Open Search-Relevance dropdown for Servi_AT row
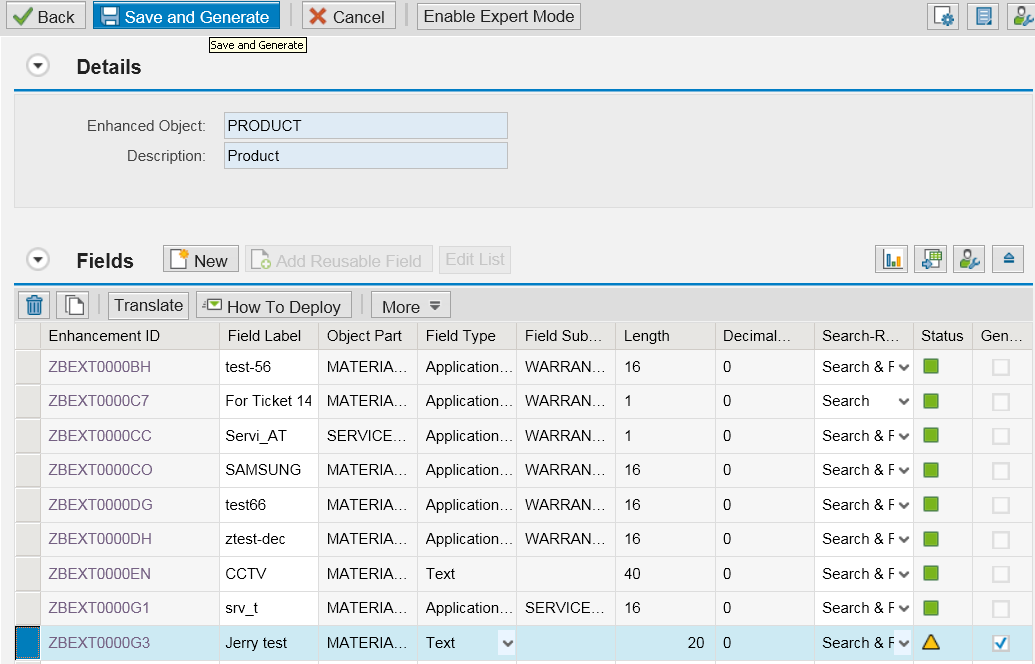This screenshot has width=1035, height=664. (904, 436)
